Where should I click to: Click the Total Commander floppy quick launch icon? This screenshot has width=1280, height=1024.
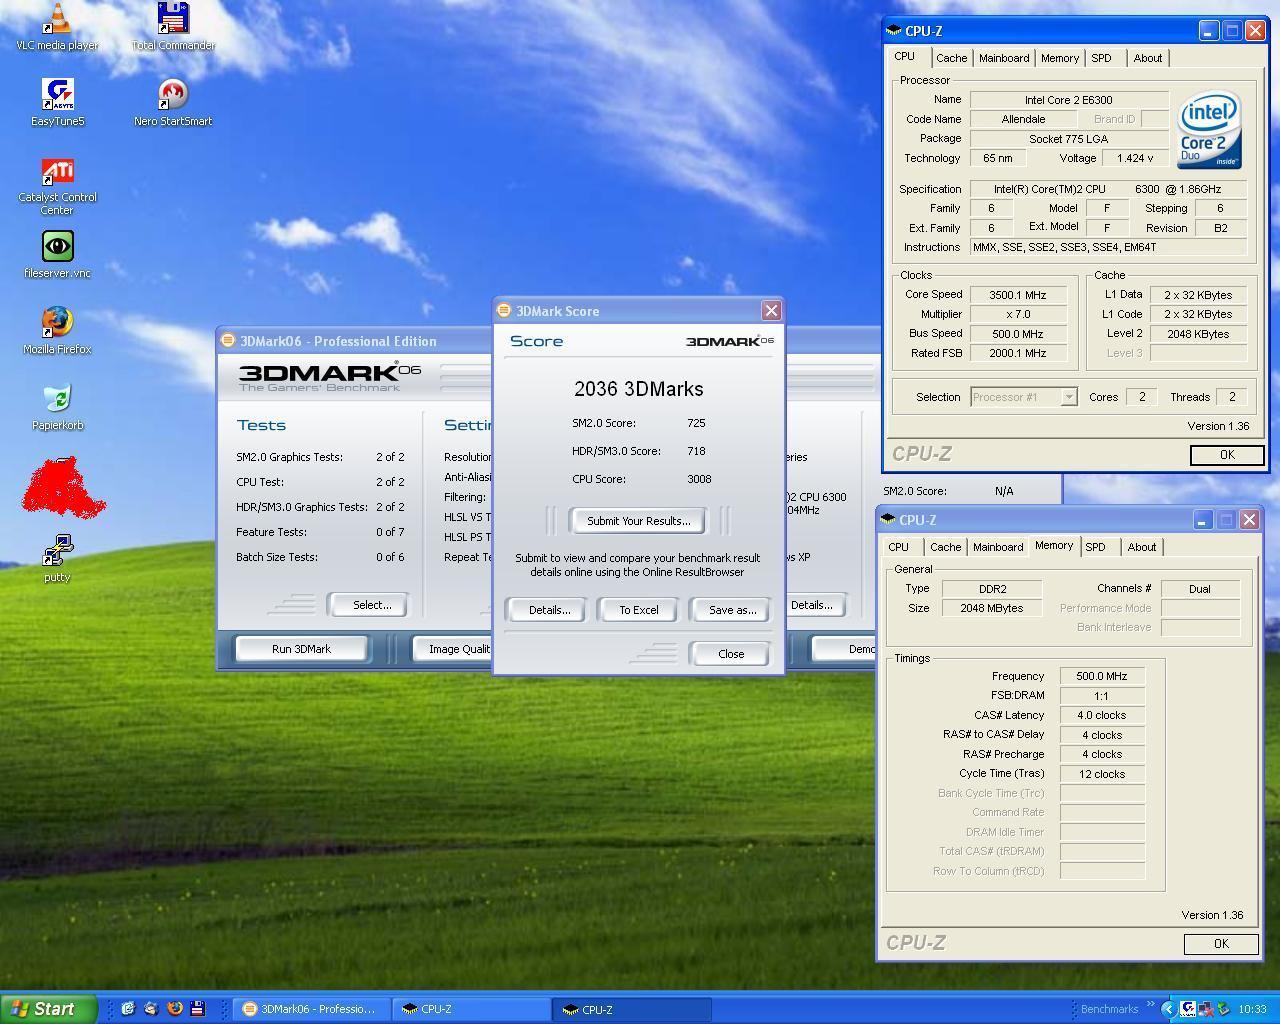[x=198, y=1009]
